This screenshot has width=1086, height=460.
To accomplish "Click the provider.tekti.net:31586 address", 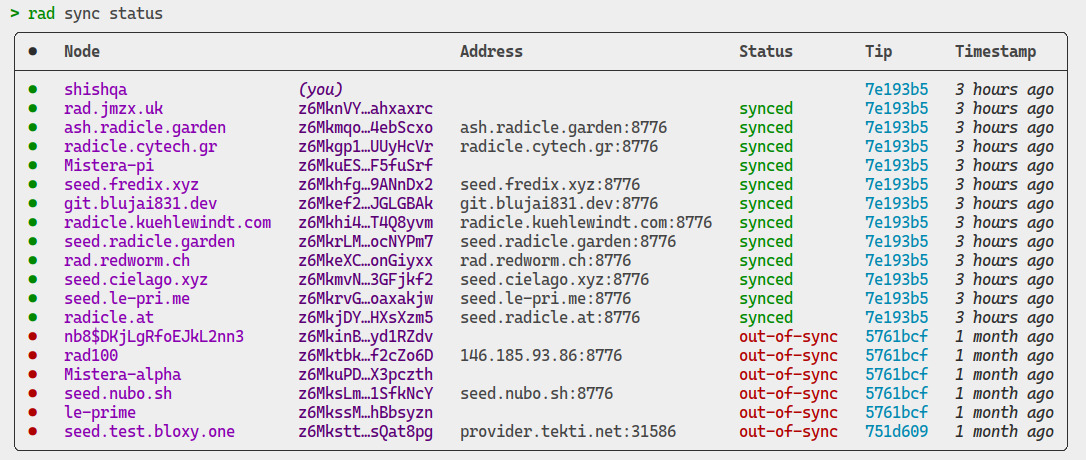I will 568,432.
